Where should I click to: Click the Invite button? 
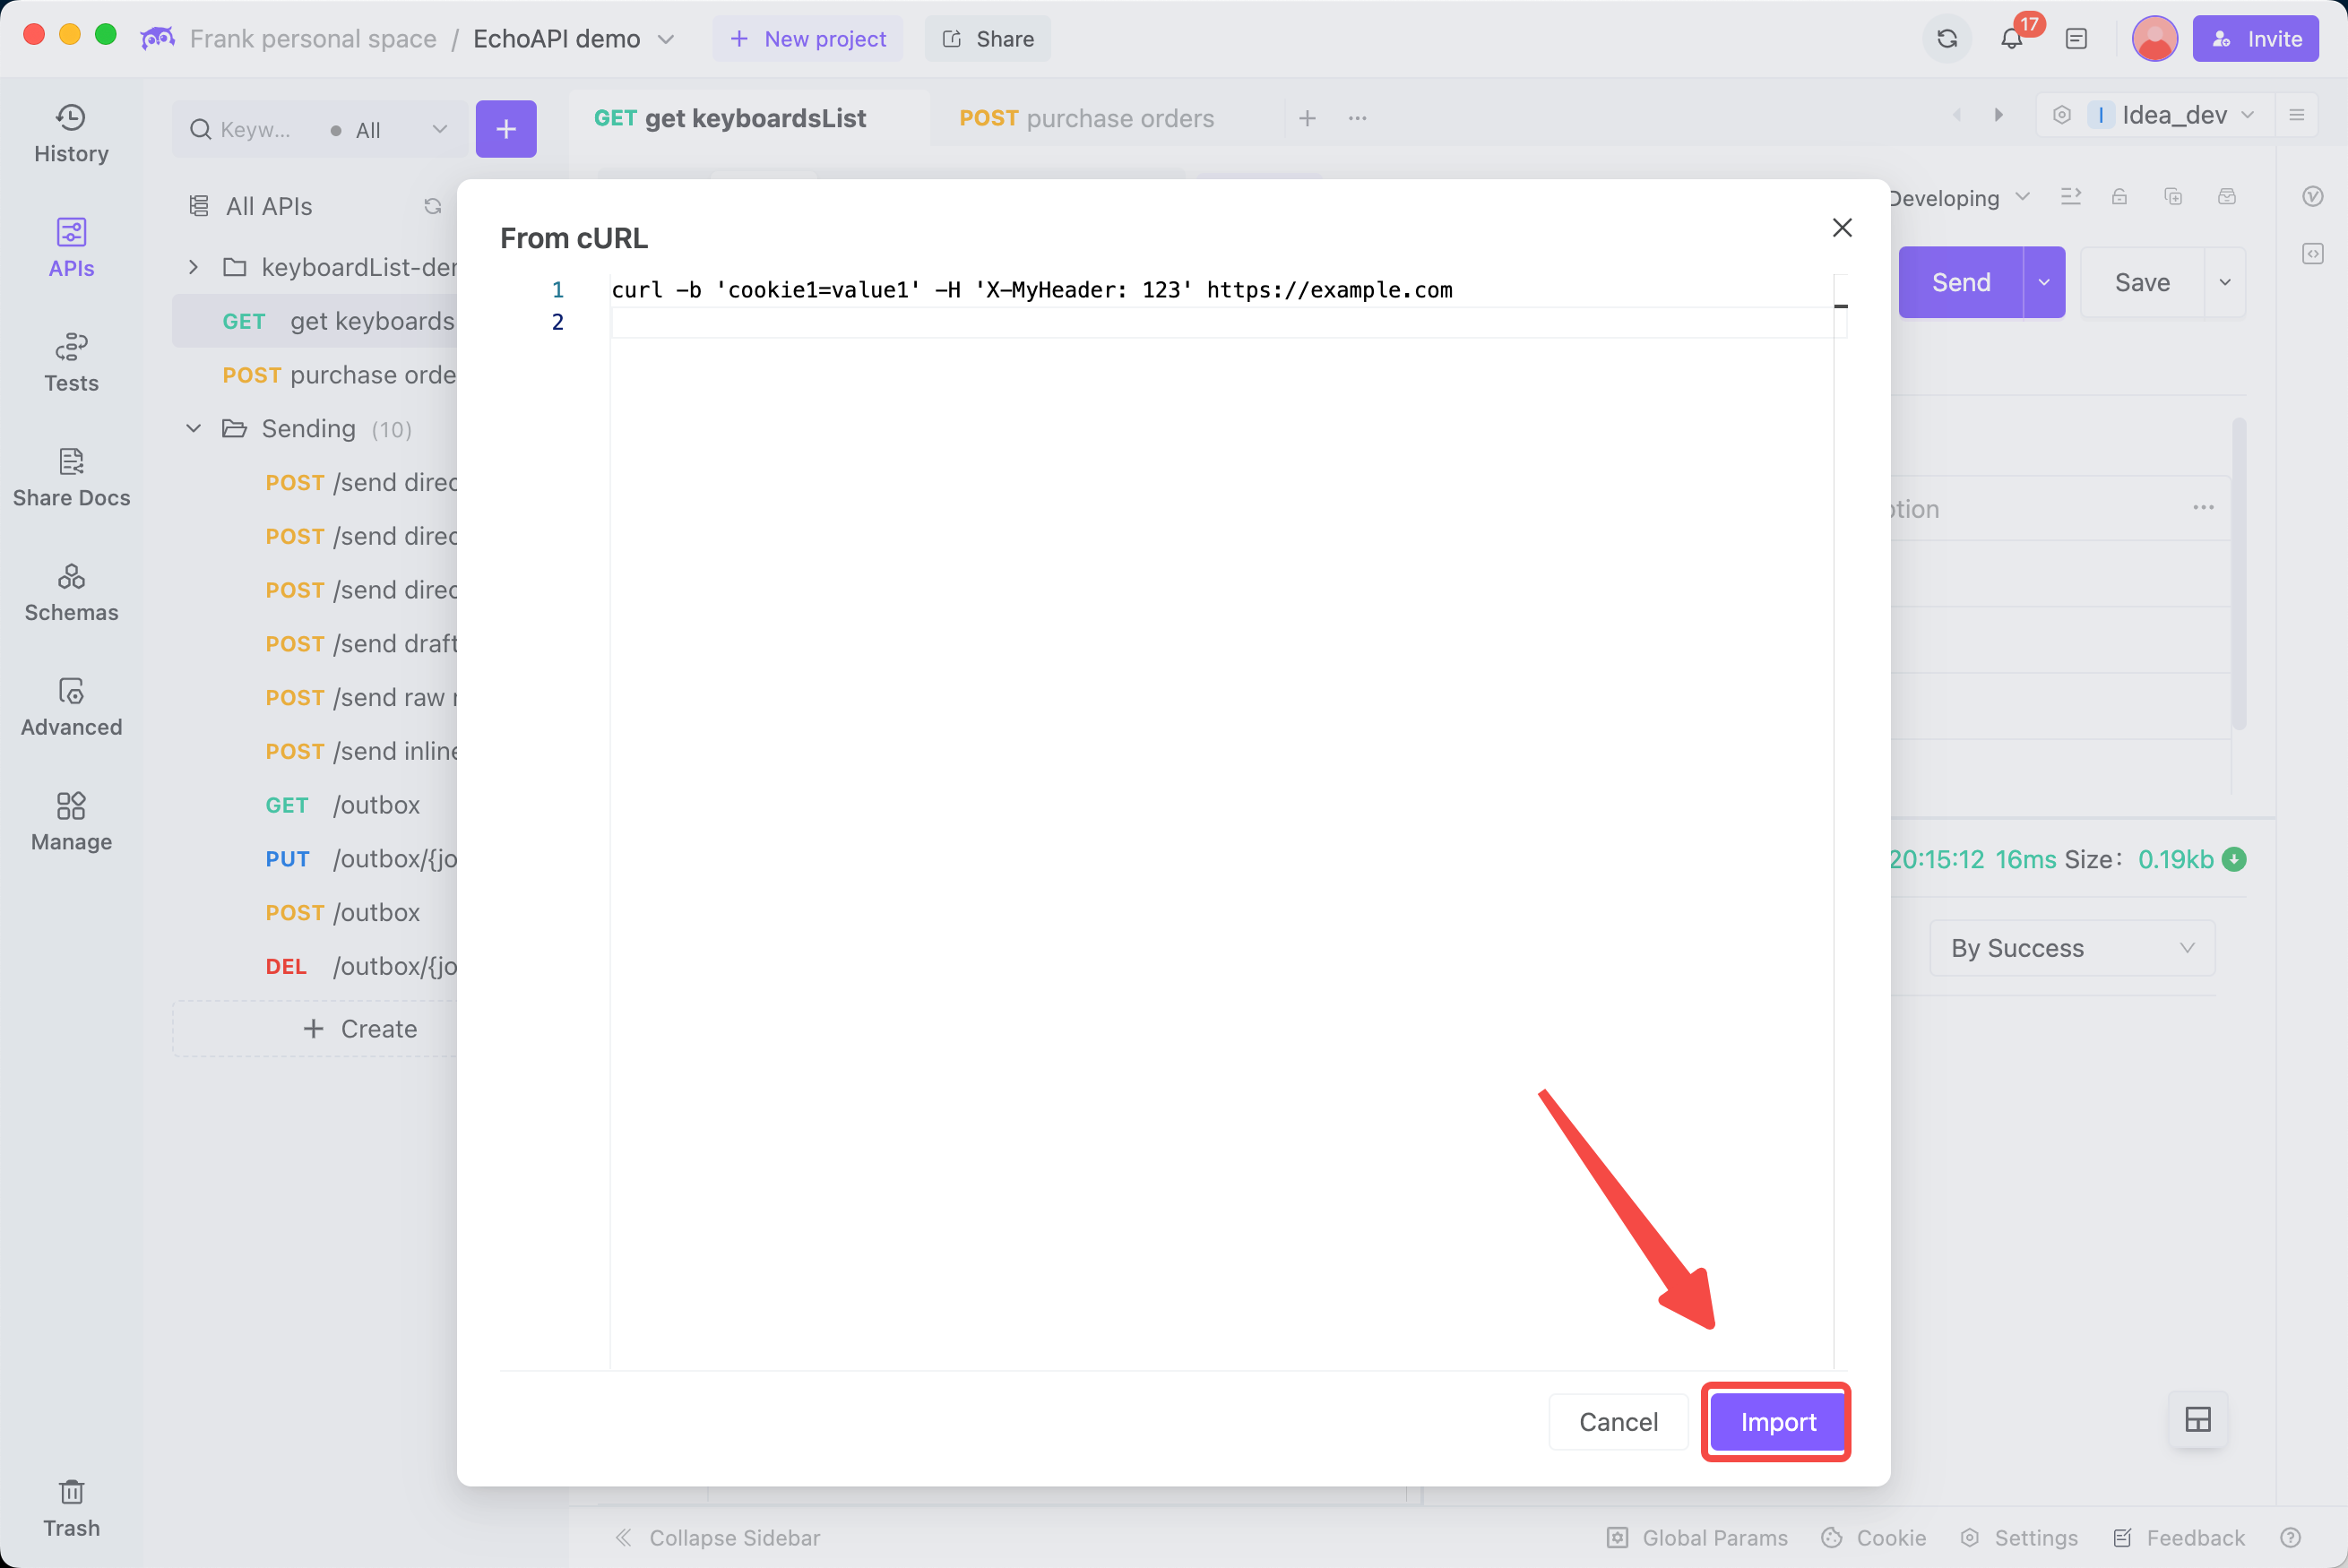pos(2255,39)
